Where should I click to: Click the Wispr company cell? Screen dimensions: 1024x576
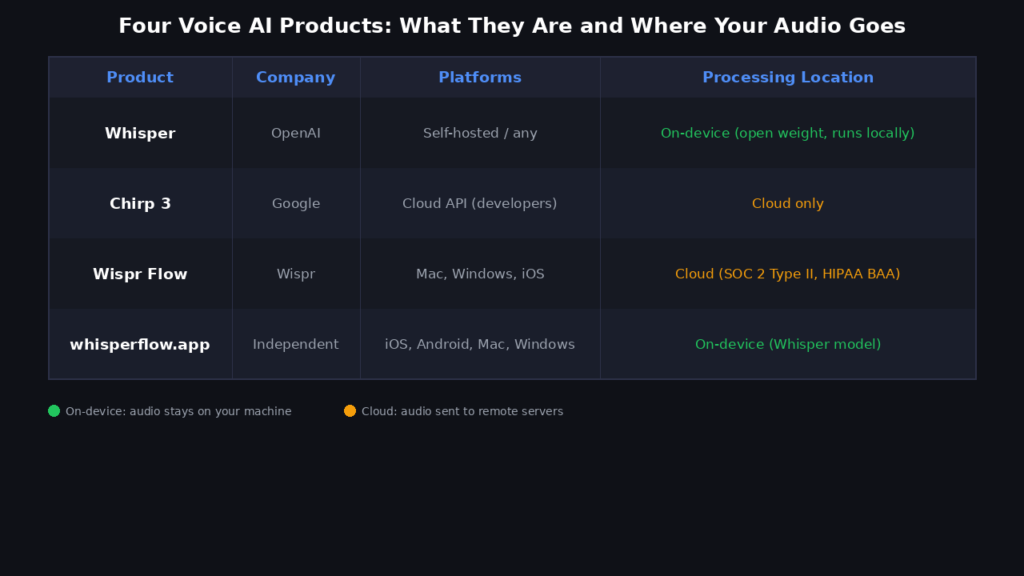pyautogui.click(x=296, y=274)
